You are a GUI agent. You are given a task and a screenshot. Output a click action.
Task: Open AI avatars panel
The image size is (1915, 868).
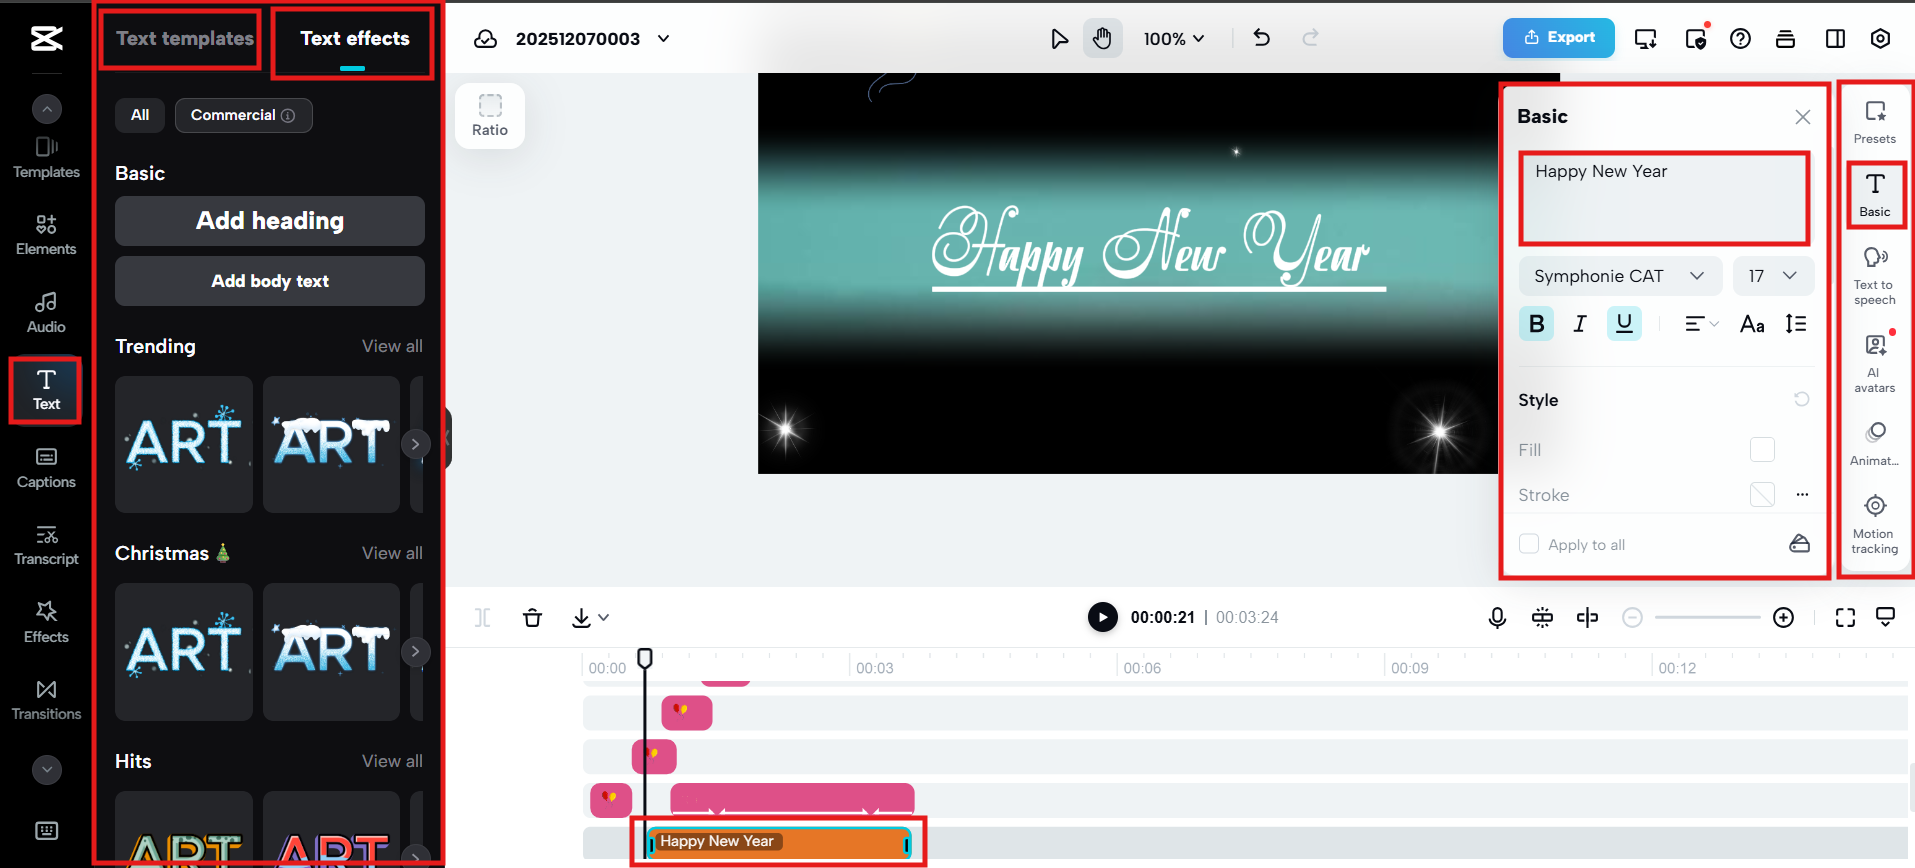[x=1875, y=363]
